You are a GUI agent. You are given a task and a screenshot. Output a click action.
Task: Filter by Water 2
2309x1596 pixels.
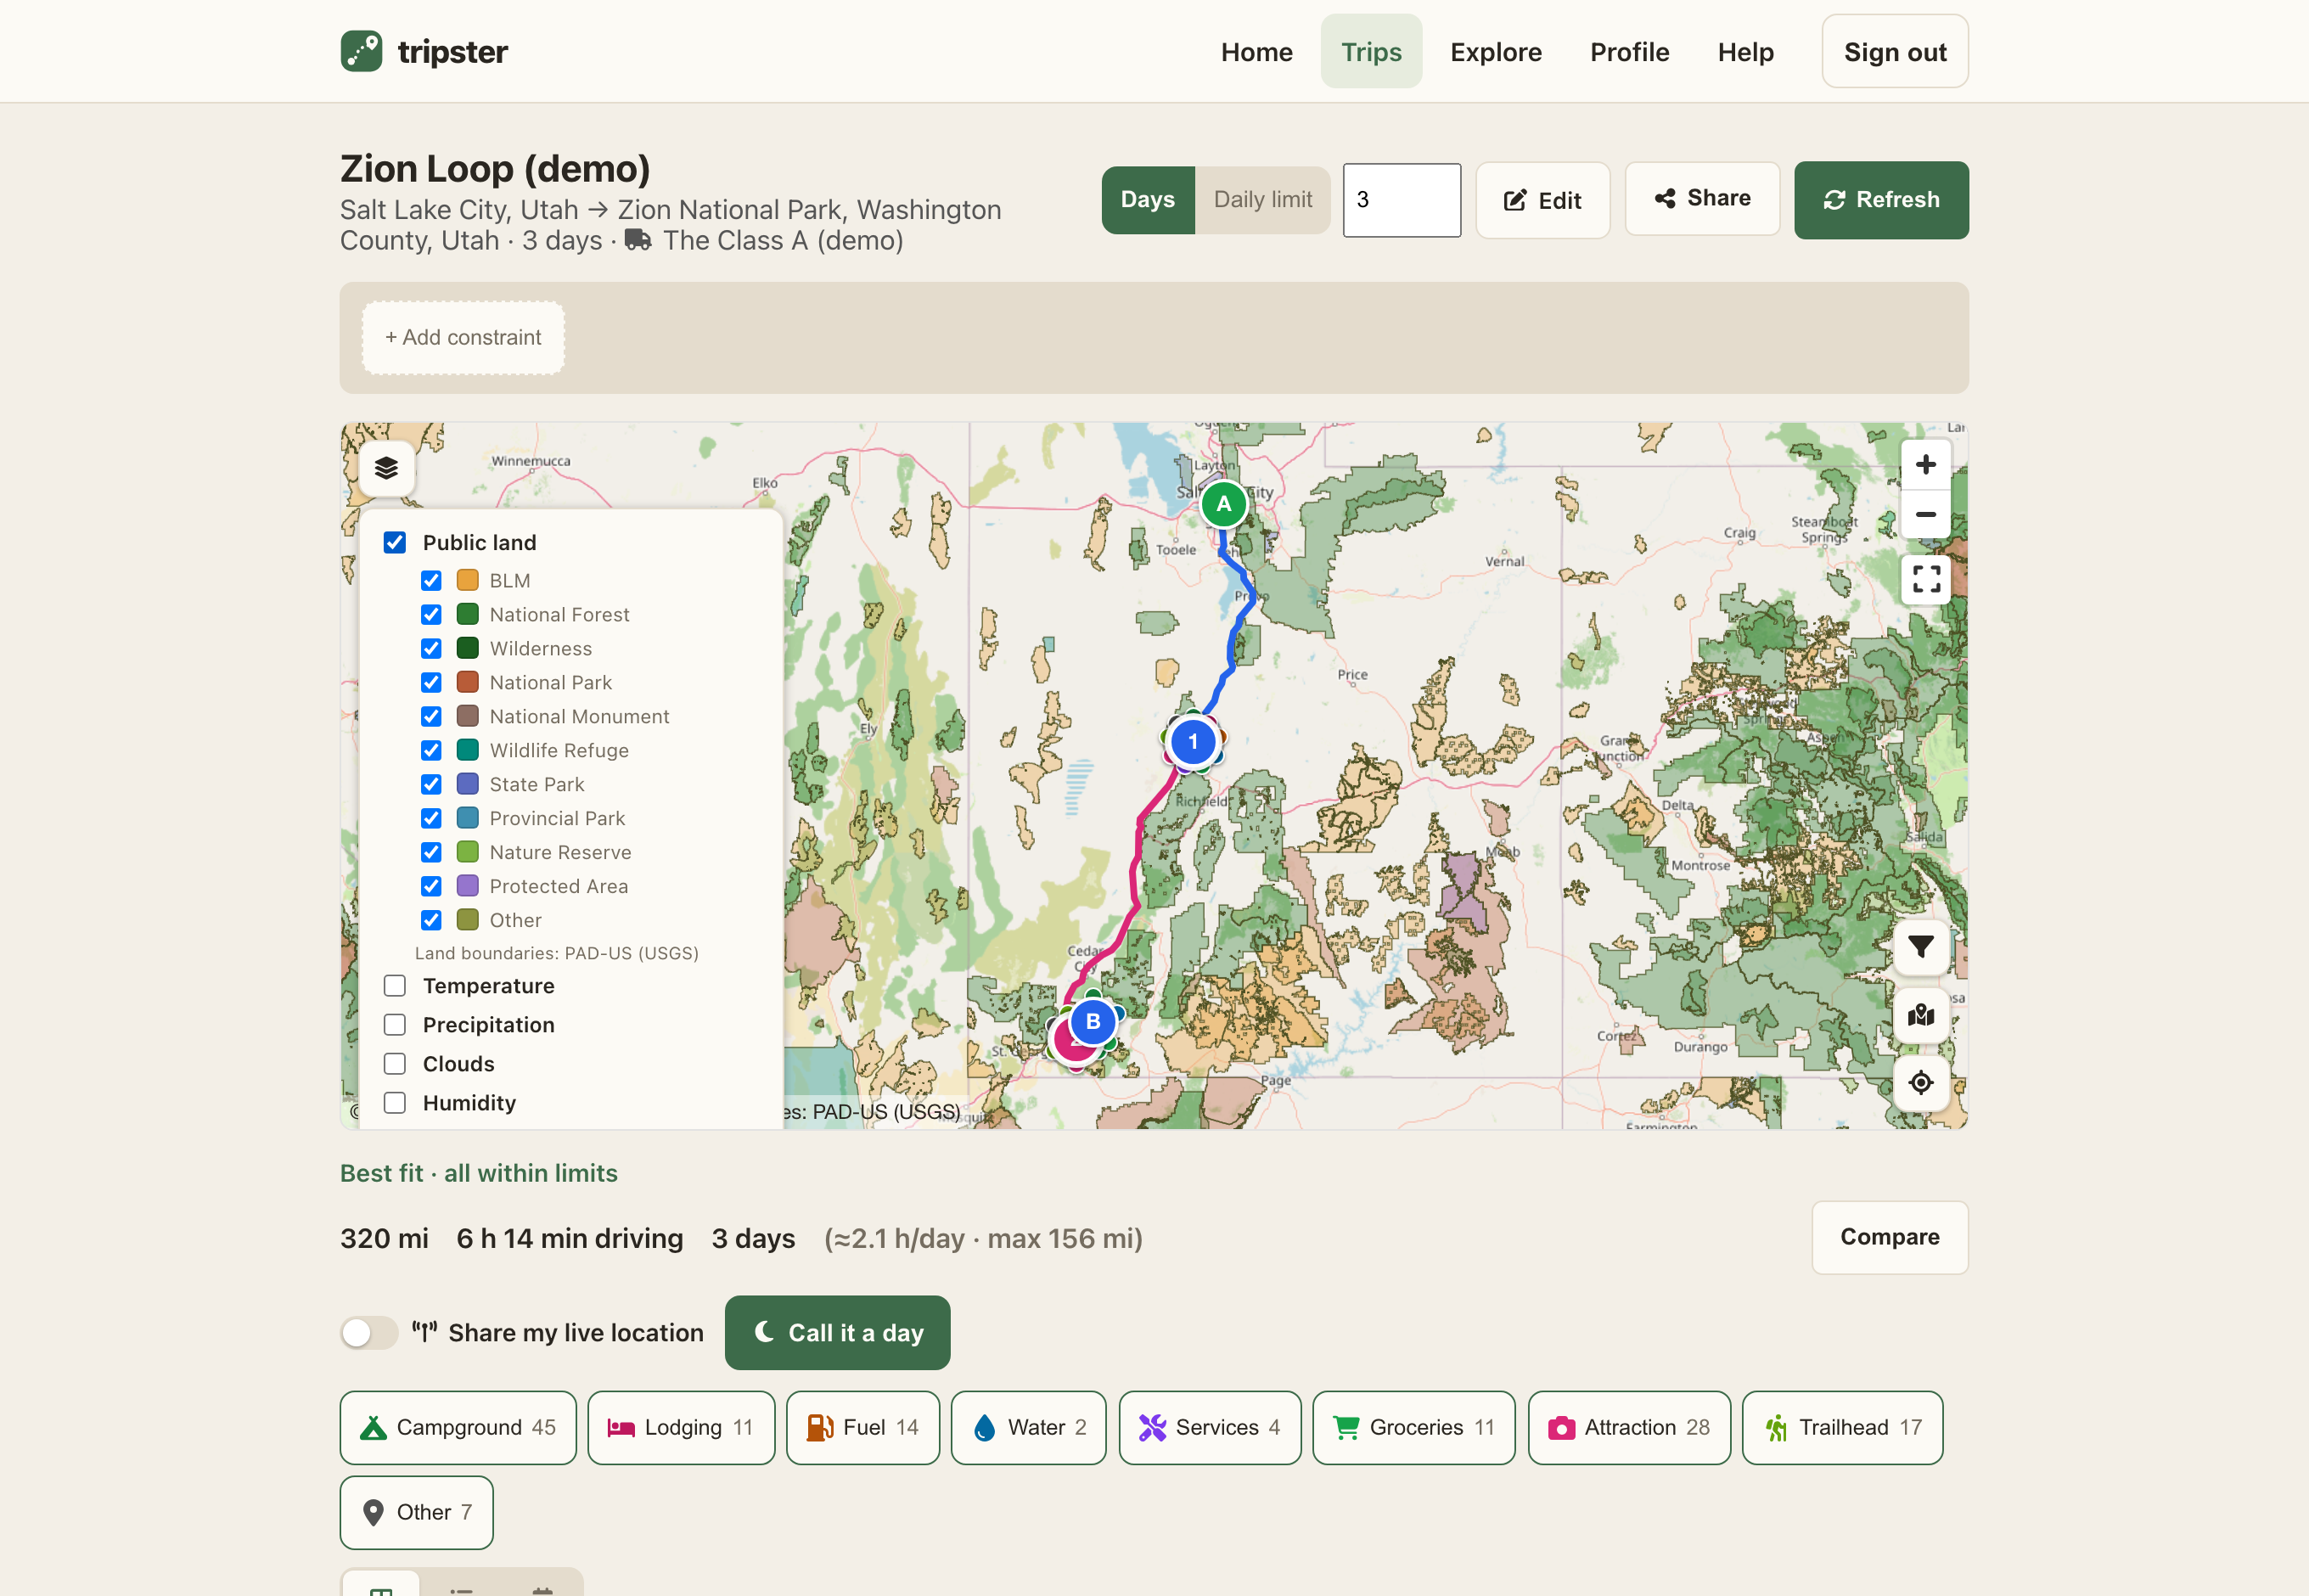pyautogui.click(x=1028, y=1427)
